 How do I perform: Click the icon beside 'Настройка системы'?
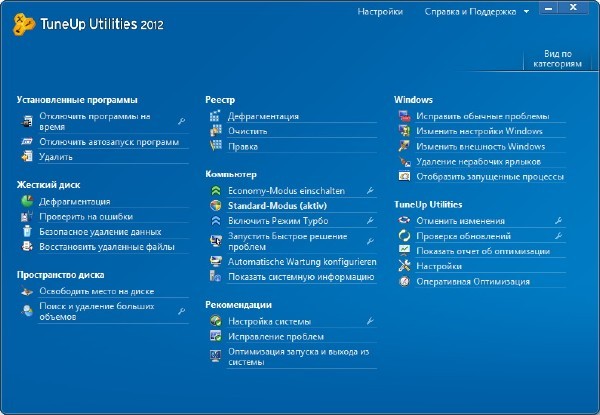click(x=215, y=321)
